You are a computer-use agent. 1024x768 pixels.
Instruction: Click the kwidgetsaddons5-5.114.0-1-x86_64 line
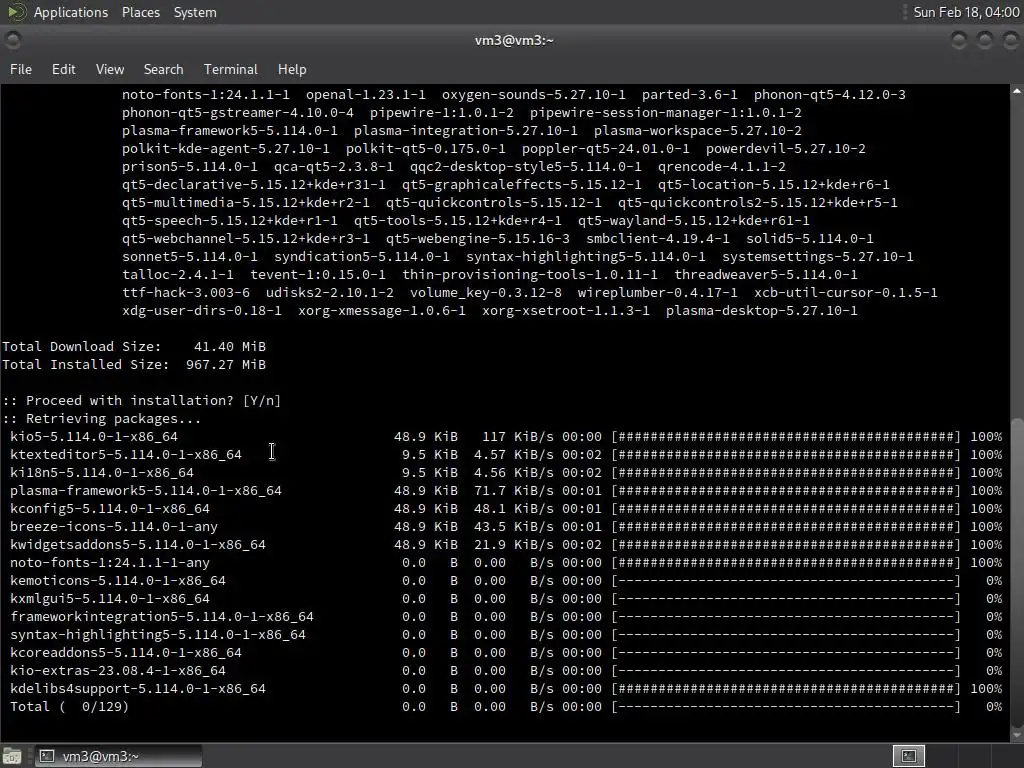pyautogui.click(x=505, y=544)
